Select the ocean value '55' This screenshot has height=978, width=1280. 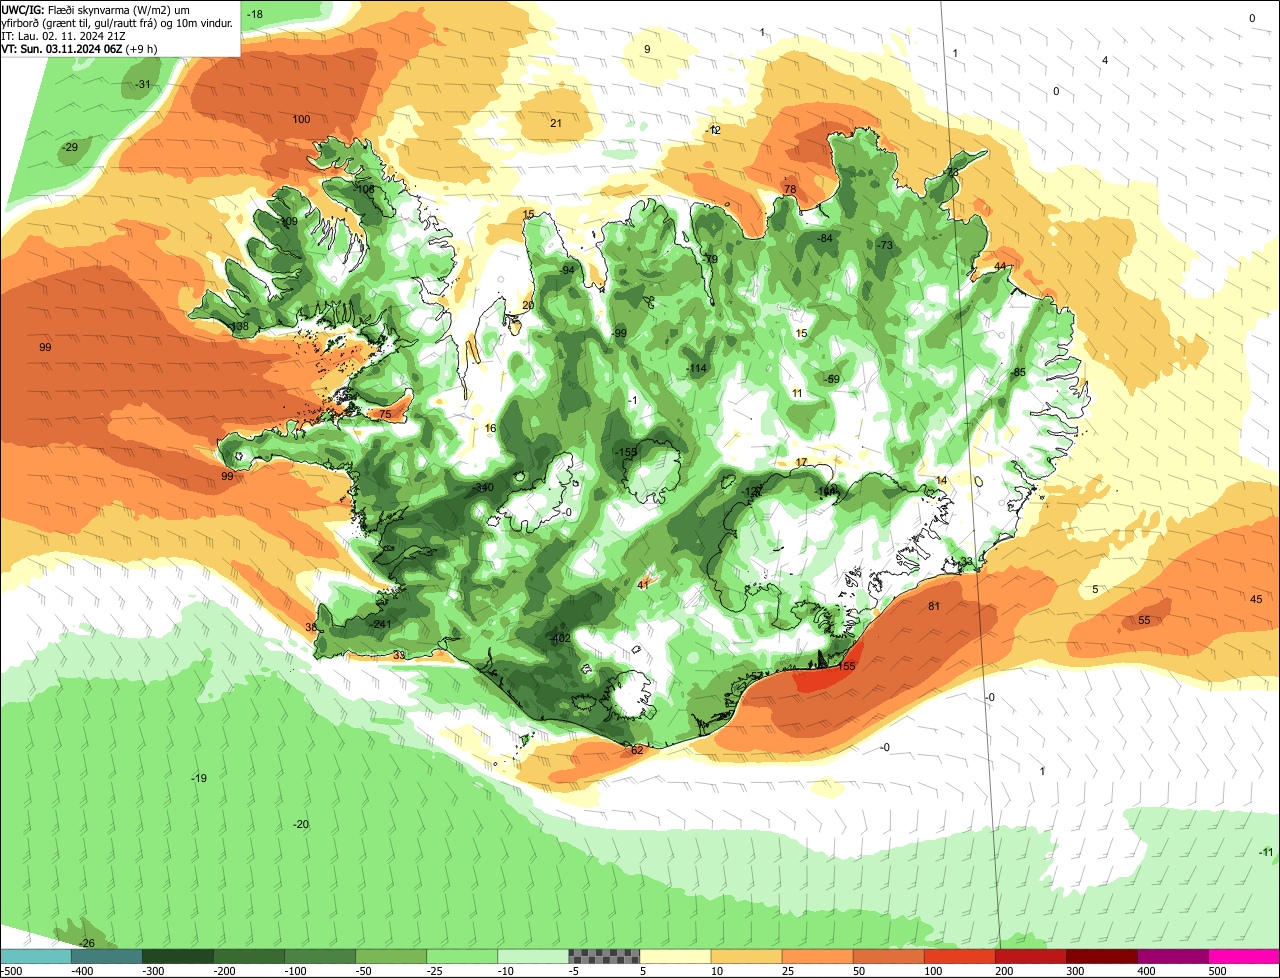1144,621
